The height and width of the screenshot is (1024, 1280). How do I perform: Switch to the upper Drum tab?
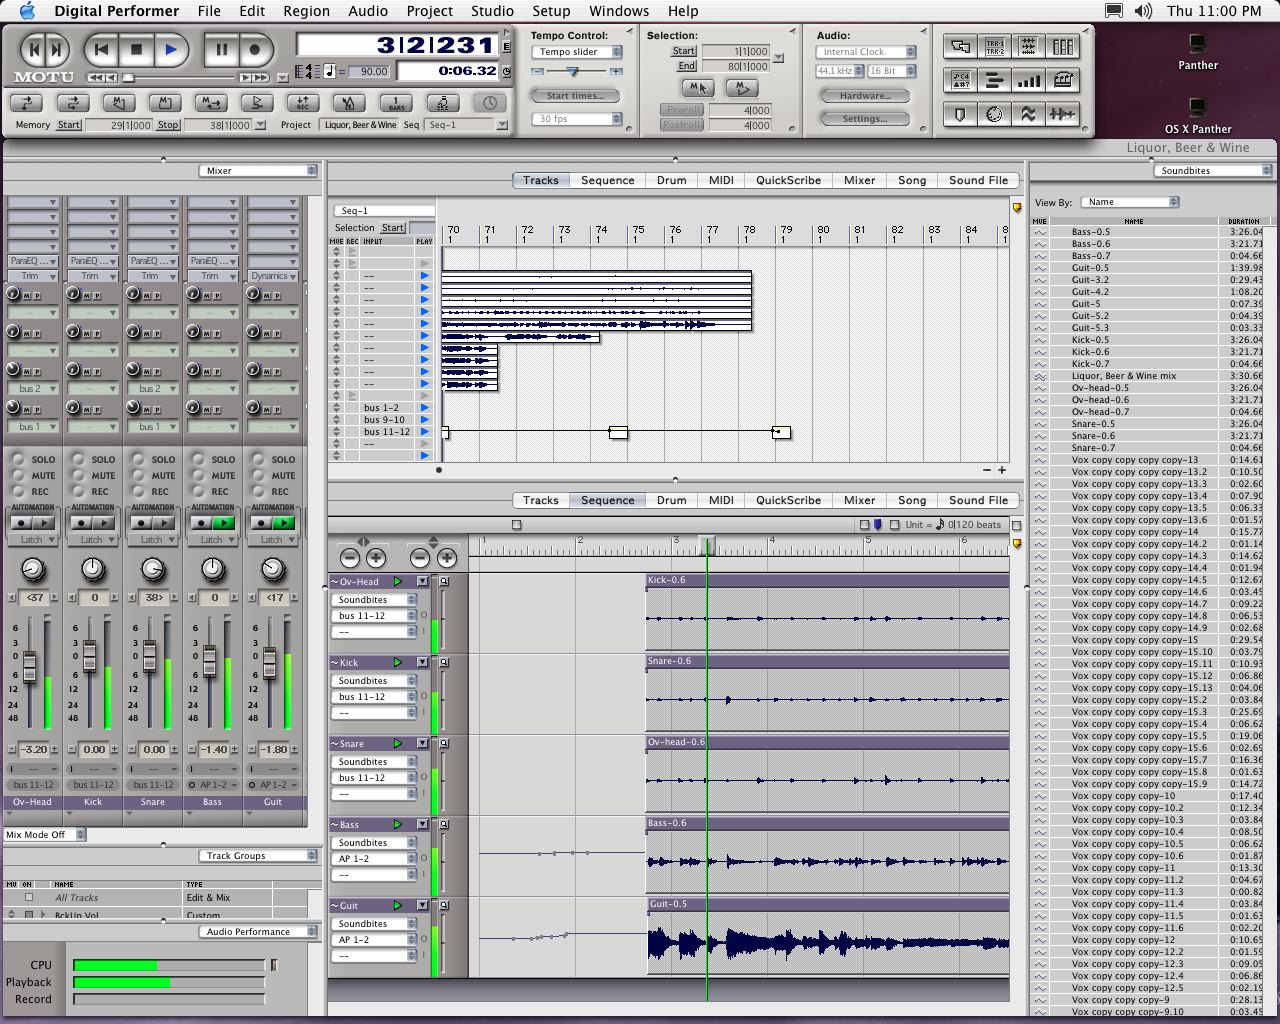coord(671,181)
